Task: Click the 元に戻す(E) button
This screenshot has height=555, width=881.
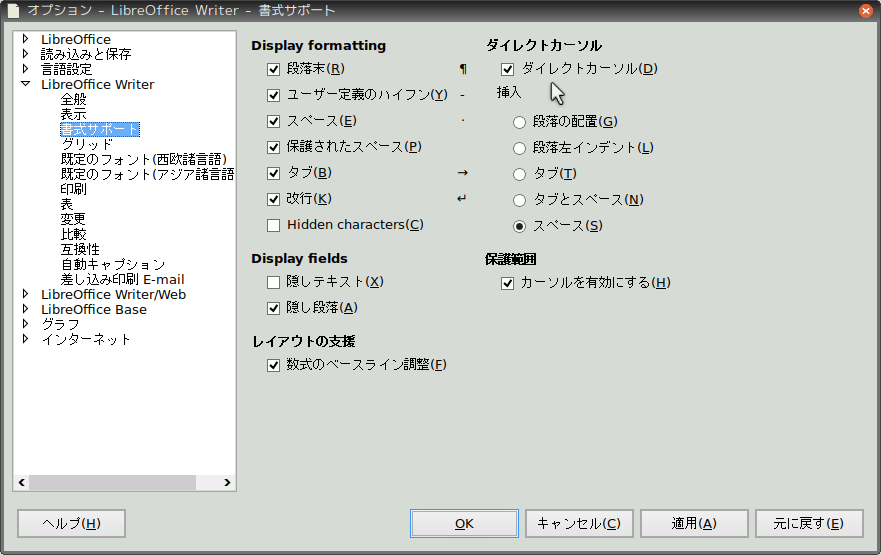Action: (809, 524)
